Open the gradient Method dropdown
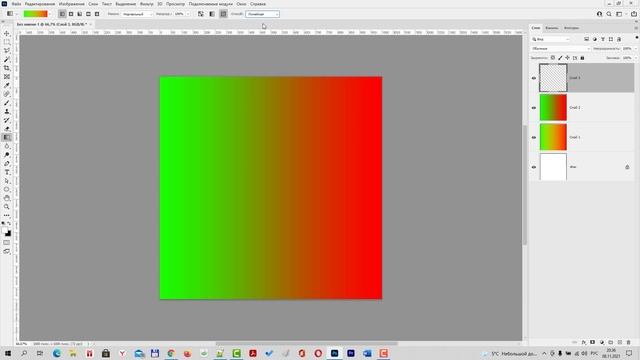 click(x=262, y=14)
